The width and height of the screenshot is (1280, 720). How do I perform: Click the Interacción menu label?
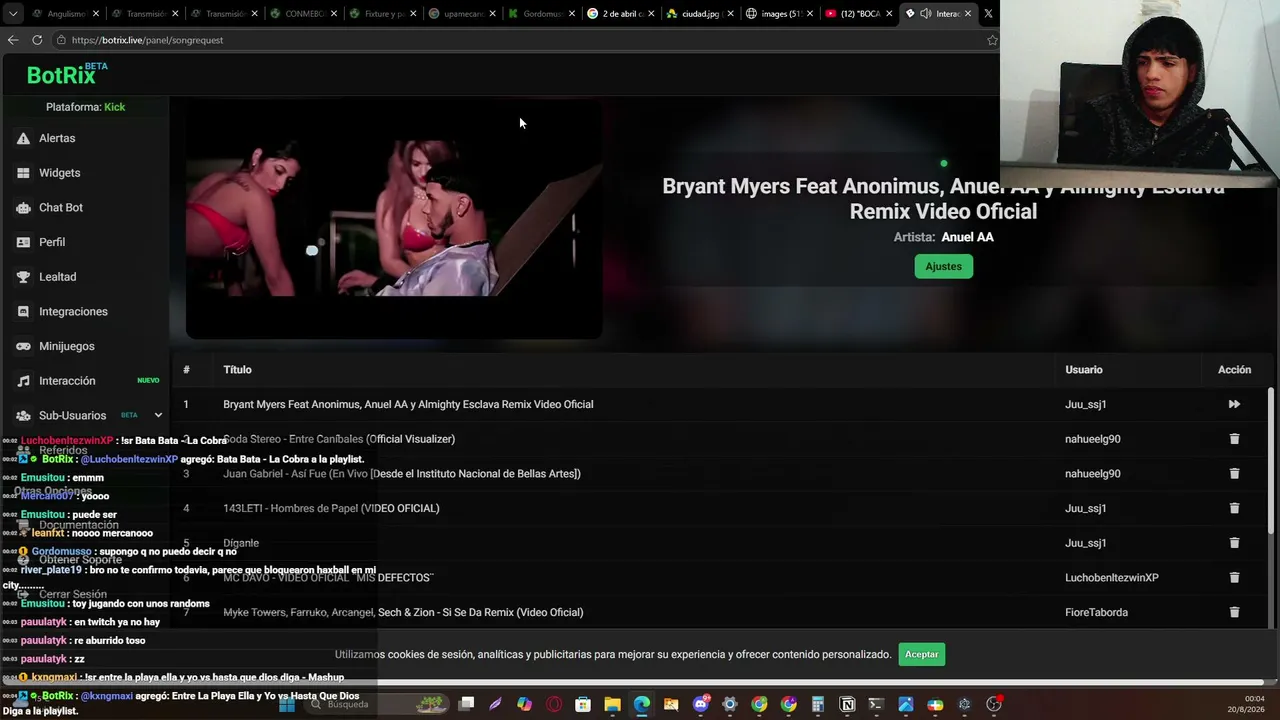pos(67,381)
